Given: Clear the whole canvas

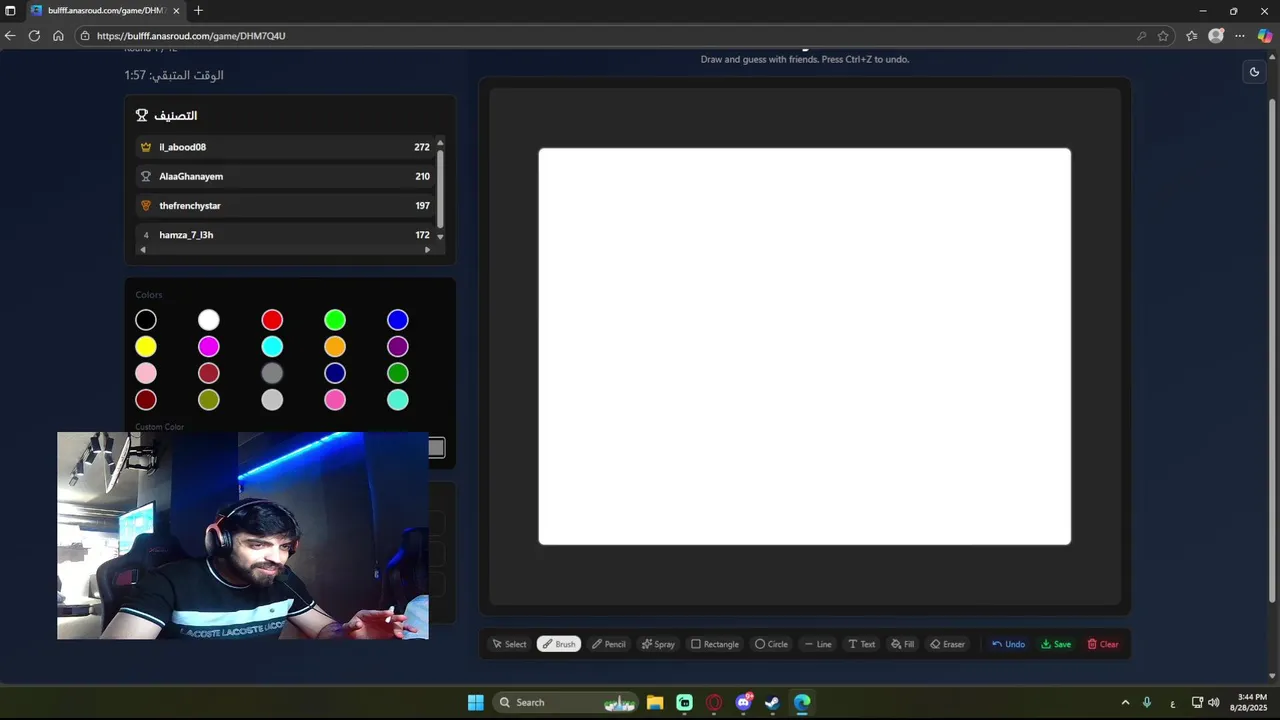Looking at the screenshot, I should point(1103,644).
